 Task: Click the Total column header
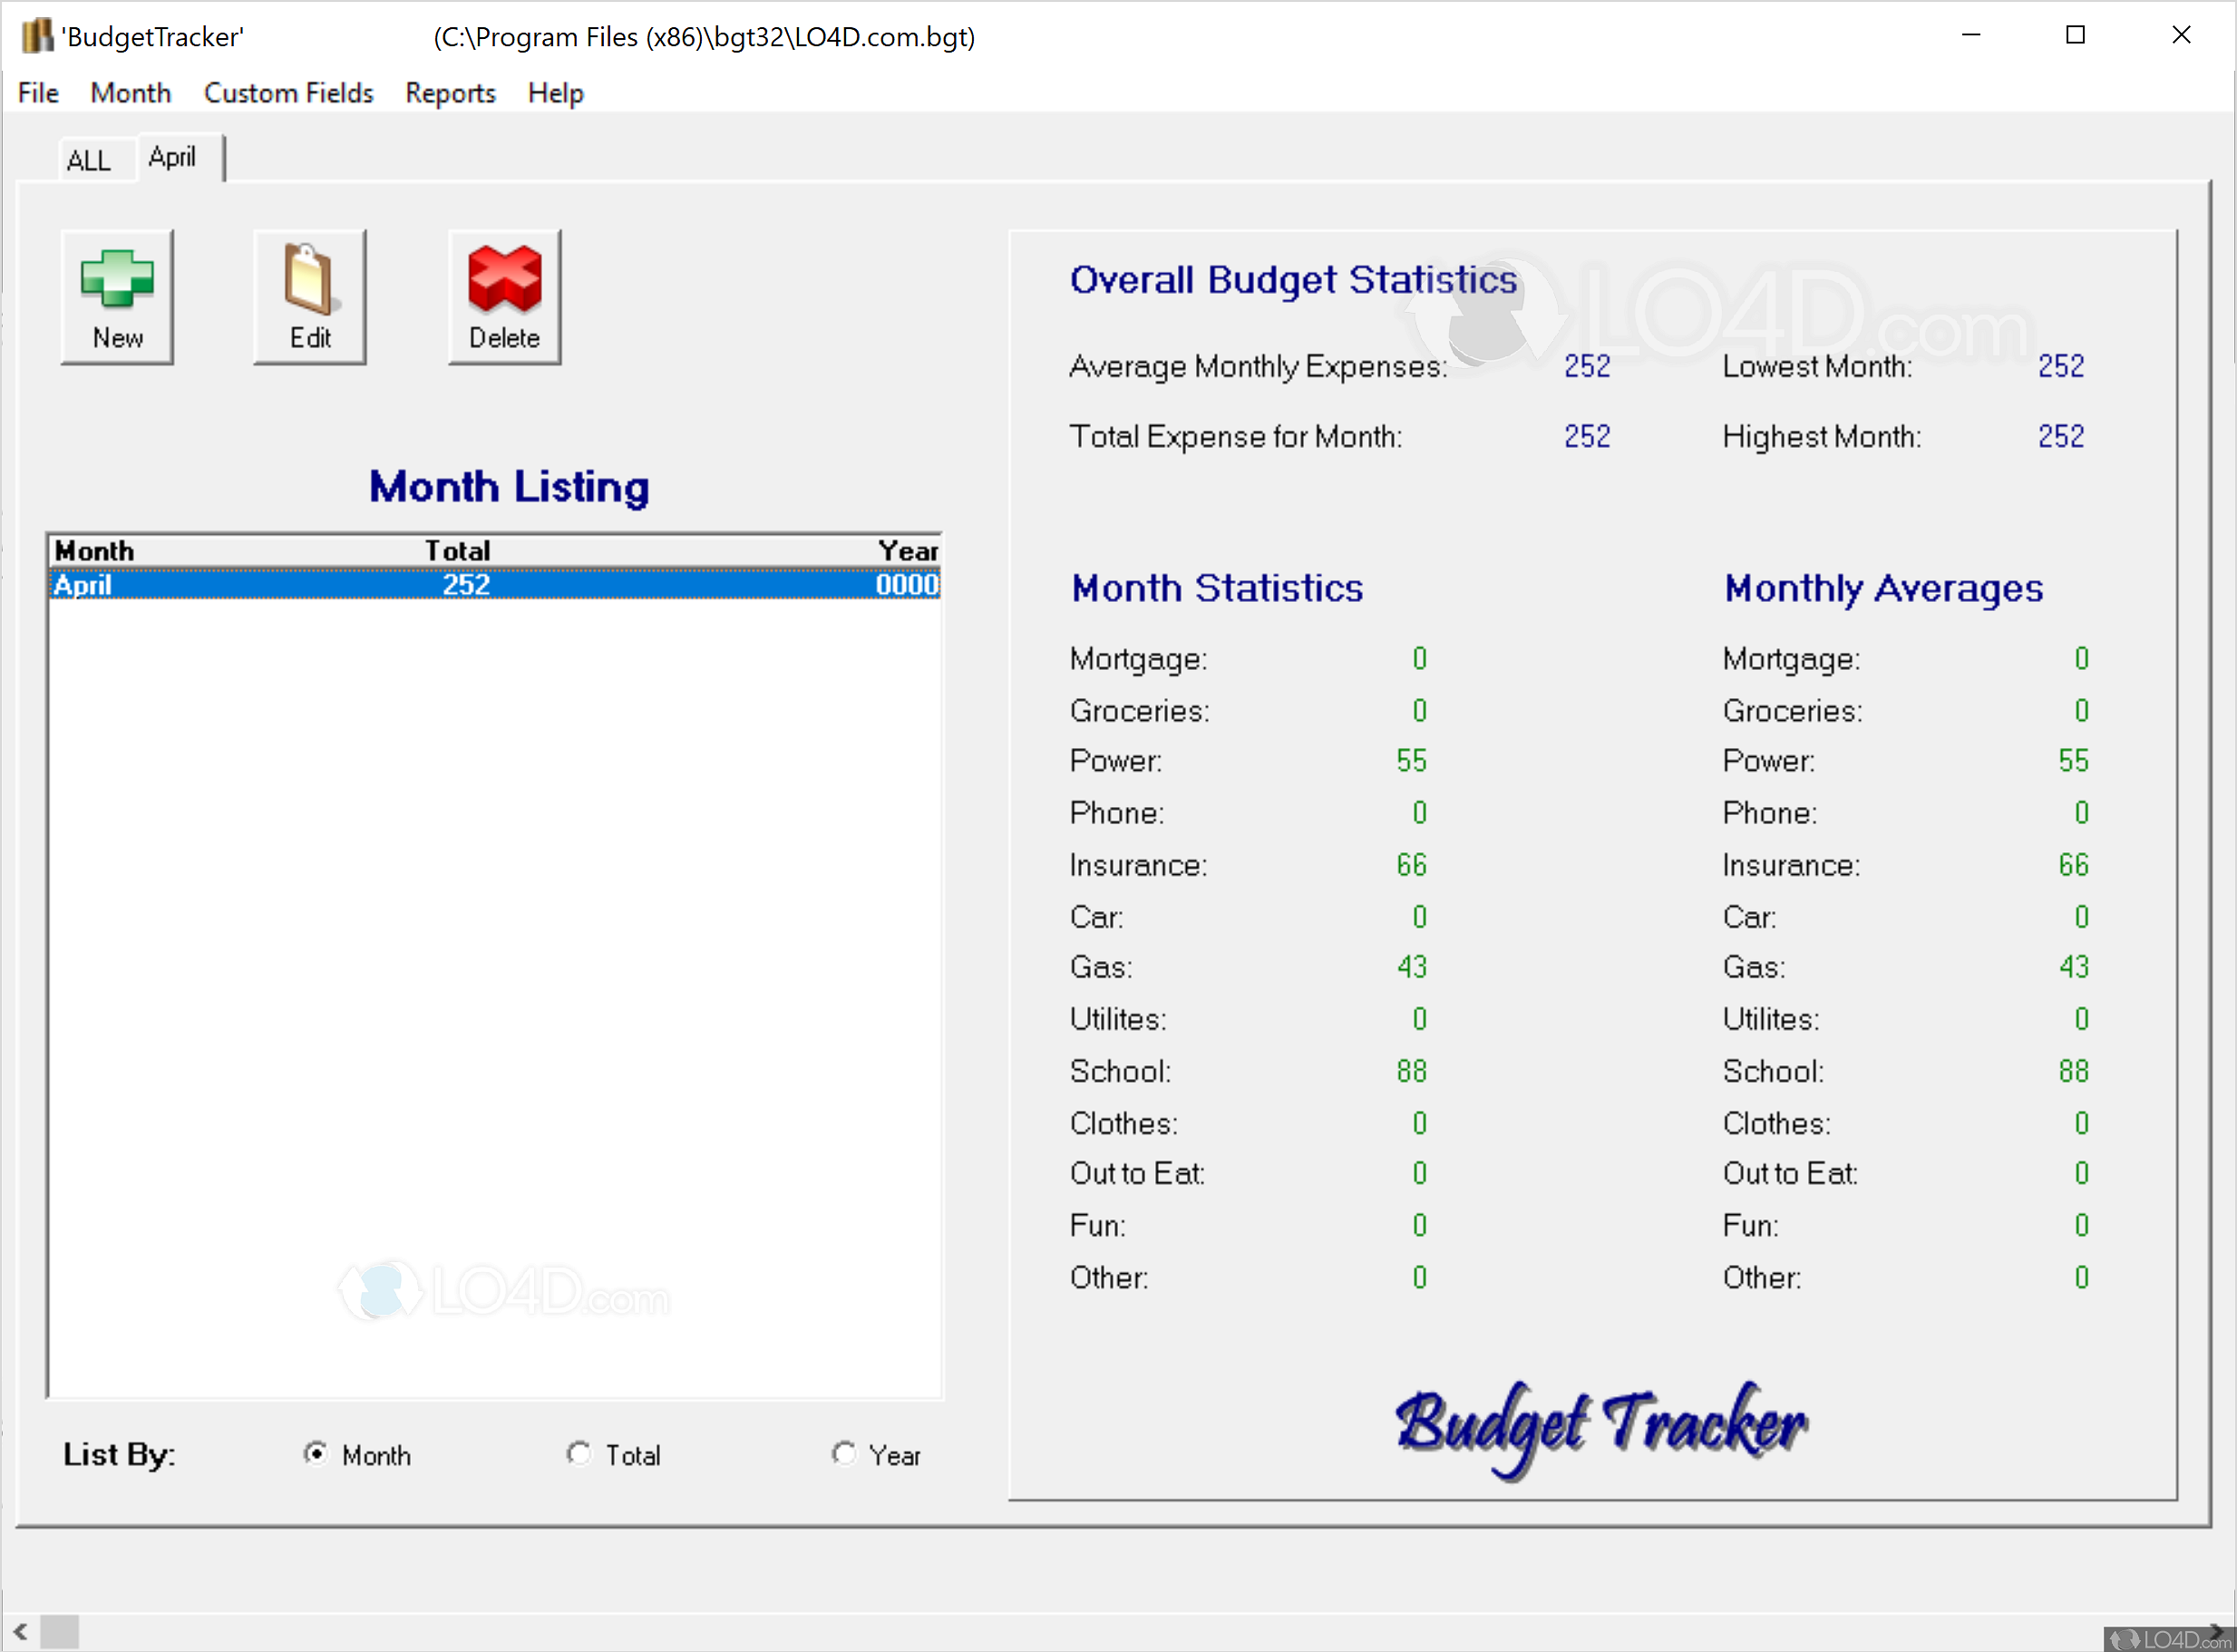[457, 550]
